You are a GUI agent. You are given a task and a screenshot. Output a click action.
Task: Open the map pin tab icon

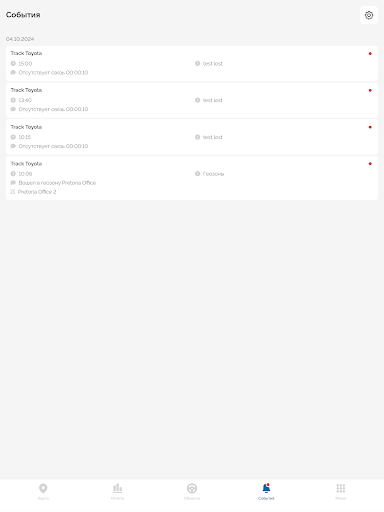click(43, 488)
